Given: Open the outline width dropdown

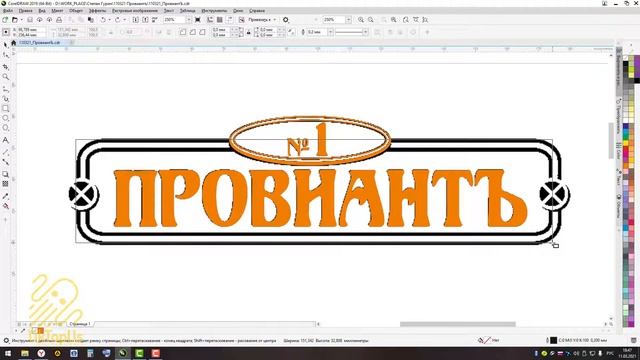Looking at the screenshot, I should [x=330, y=32].
